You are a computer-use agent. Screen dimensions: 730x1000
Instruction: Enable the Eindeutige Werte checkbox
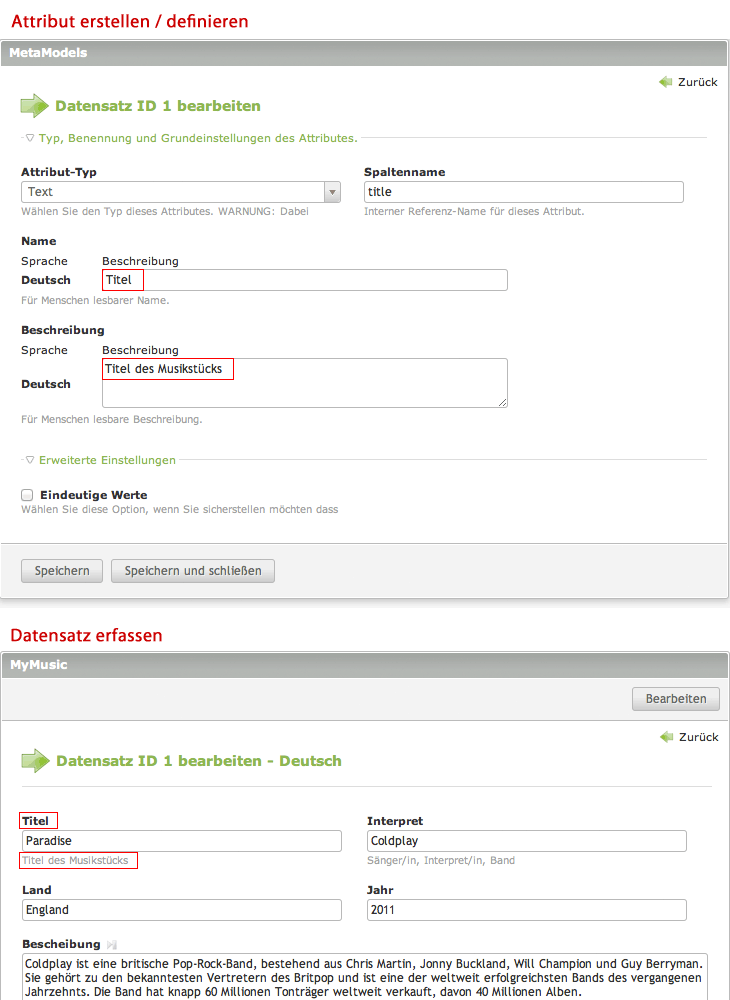pyautogui.click(x=28, y=495)
